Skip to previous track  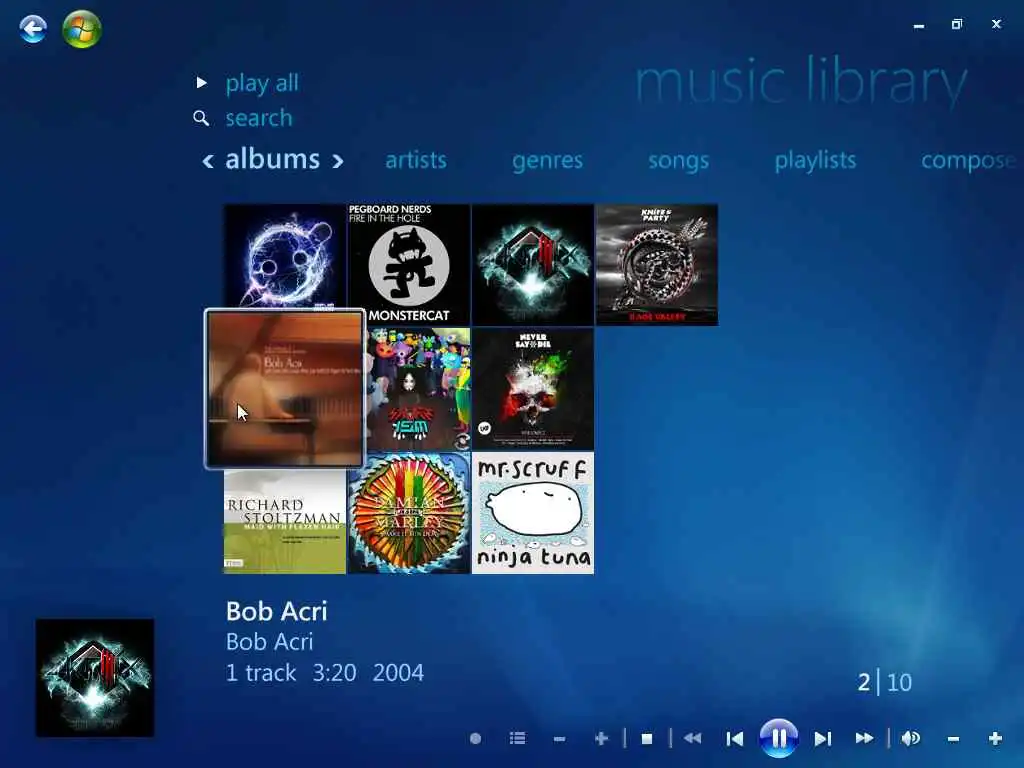click(735, 739)
